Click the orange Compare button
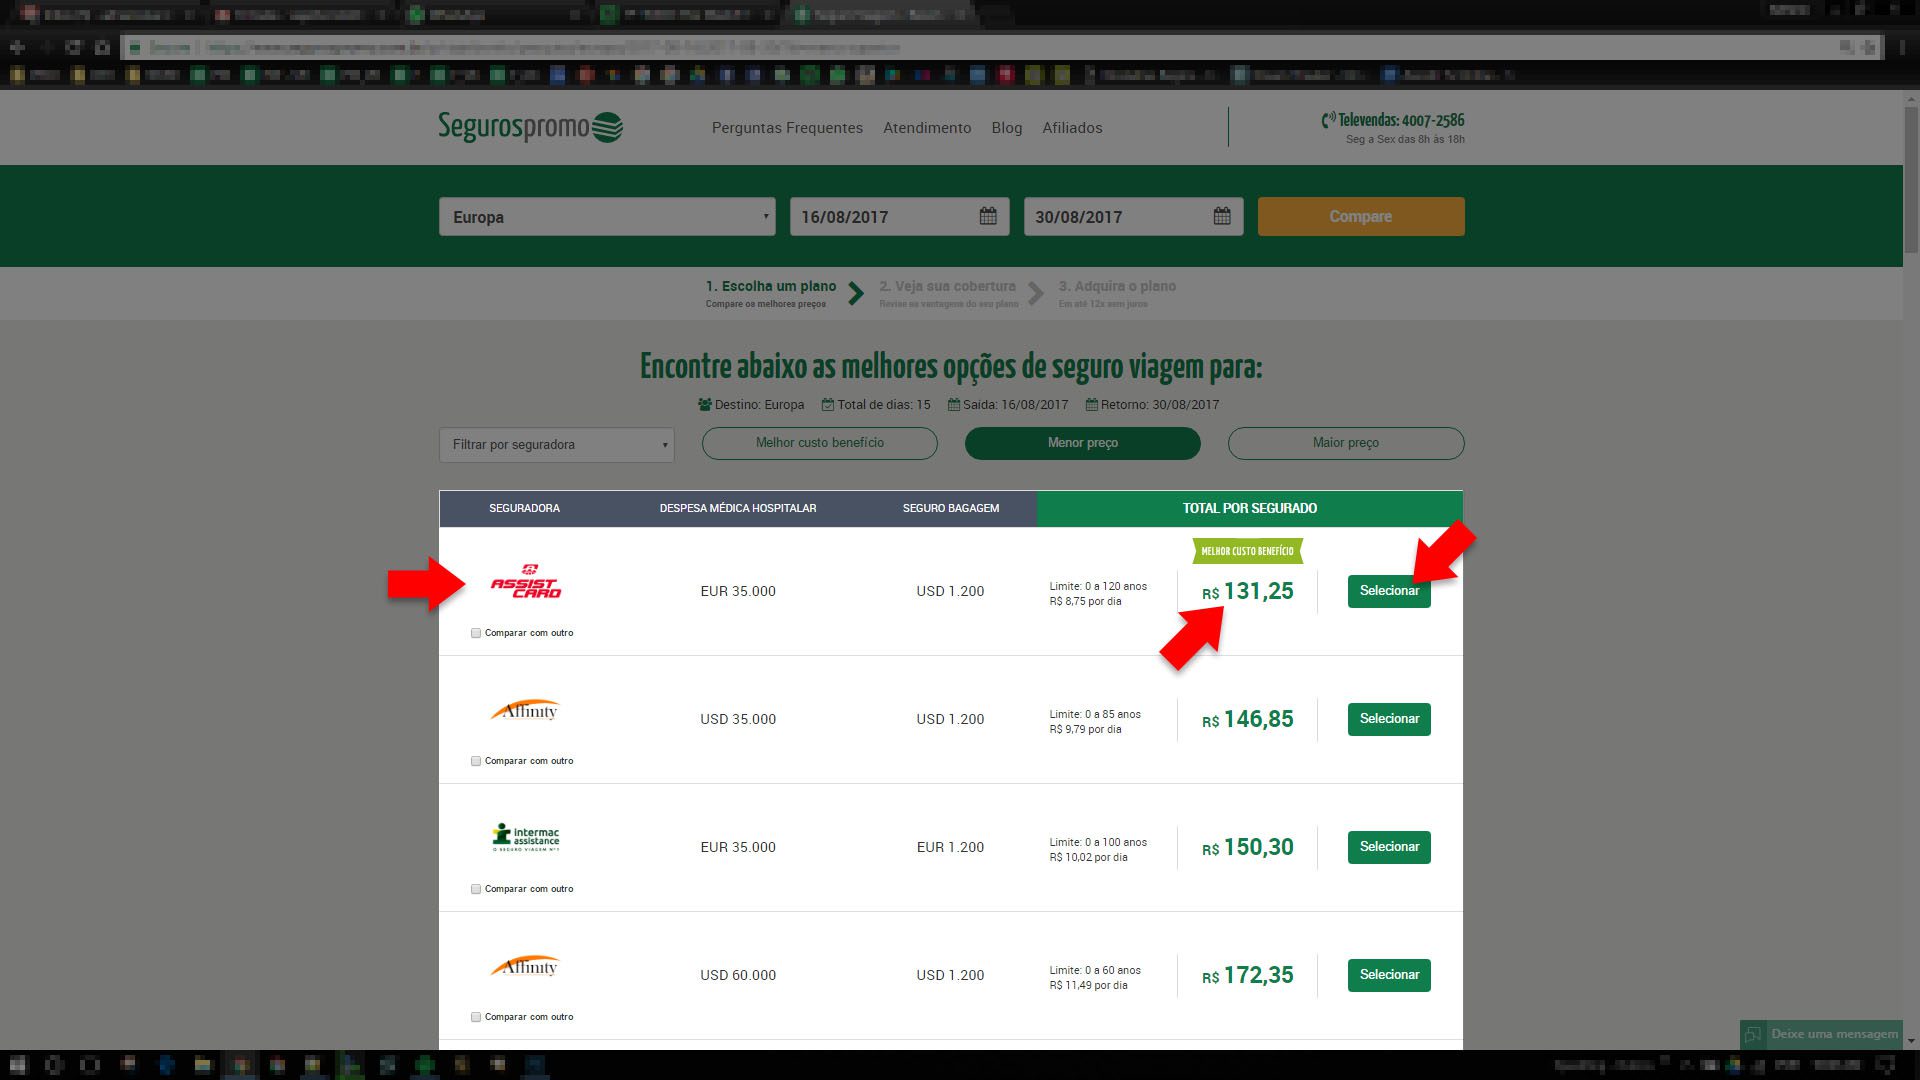 (1361, 216)
